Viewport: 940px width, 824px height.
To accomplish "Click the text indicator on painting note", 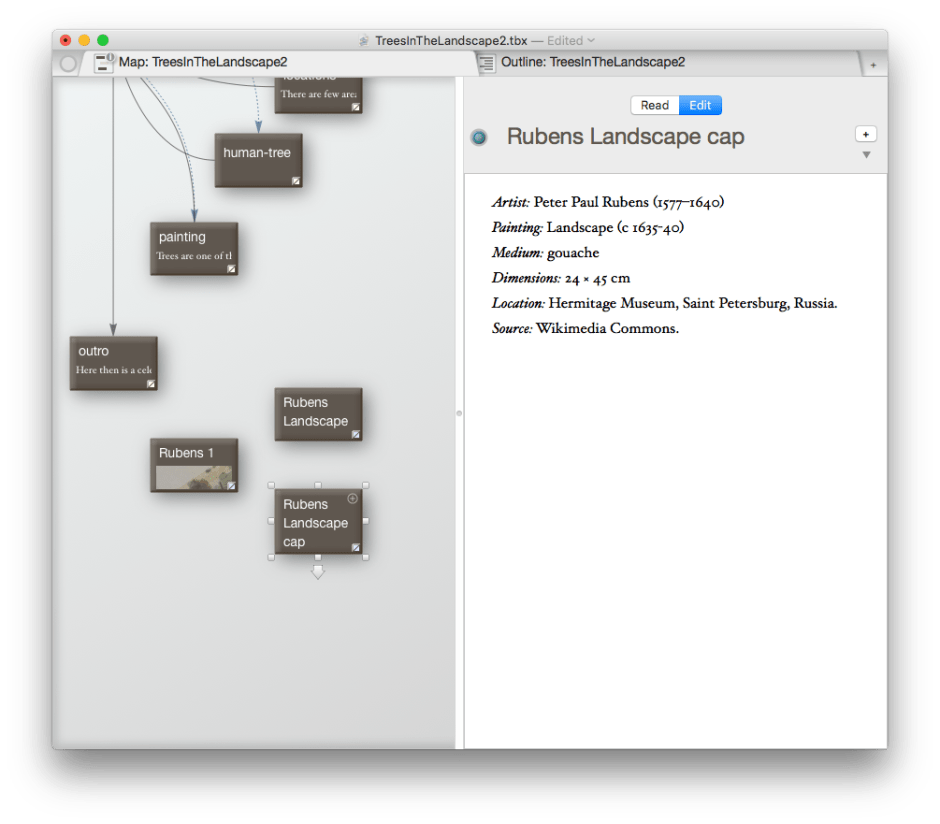I will (232, 268).
